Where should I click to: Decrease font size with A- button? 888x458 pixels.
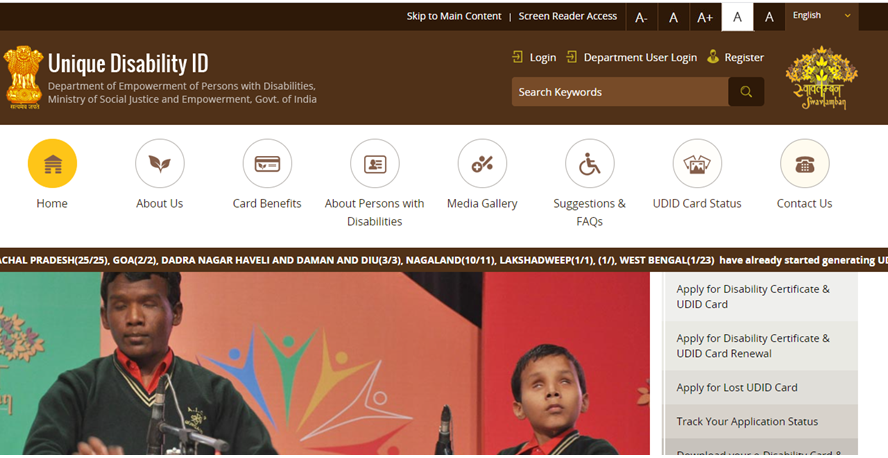(x=641, y=17)
